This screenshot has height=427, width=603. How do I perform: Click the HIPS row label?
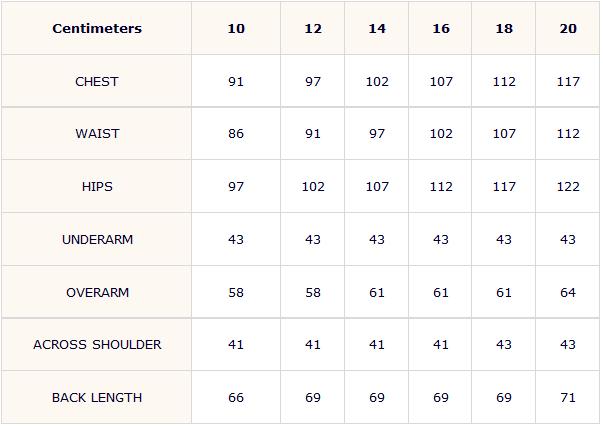click(97, 187)
